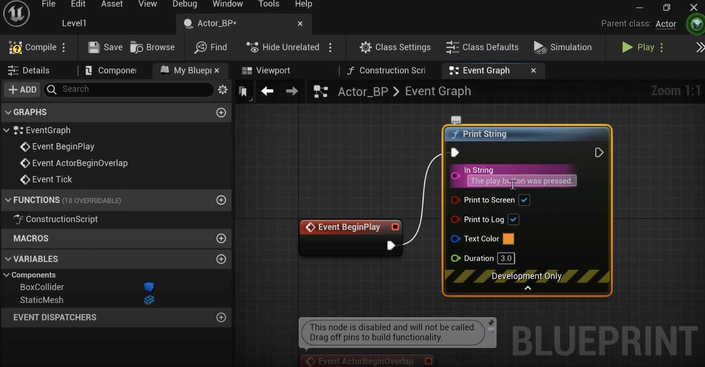Switch to the Components tab

pos(111,71)
